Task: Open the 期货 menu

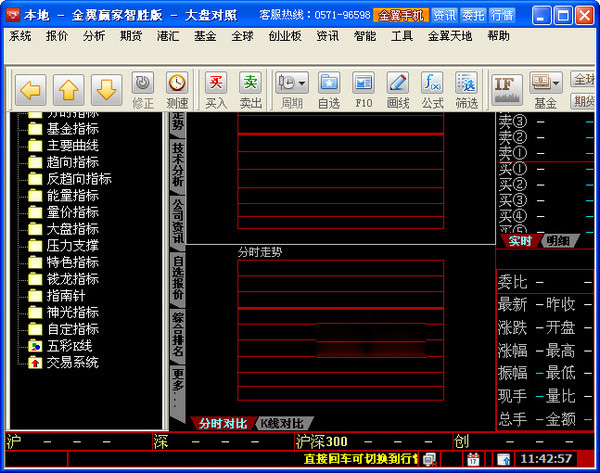Action: [x=131, y=36]
